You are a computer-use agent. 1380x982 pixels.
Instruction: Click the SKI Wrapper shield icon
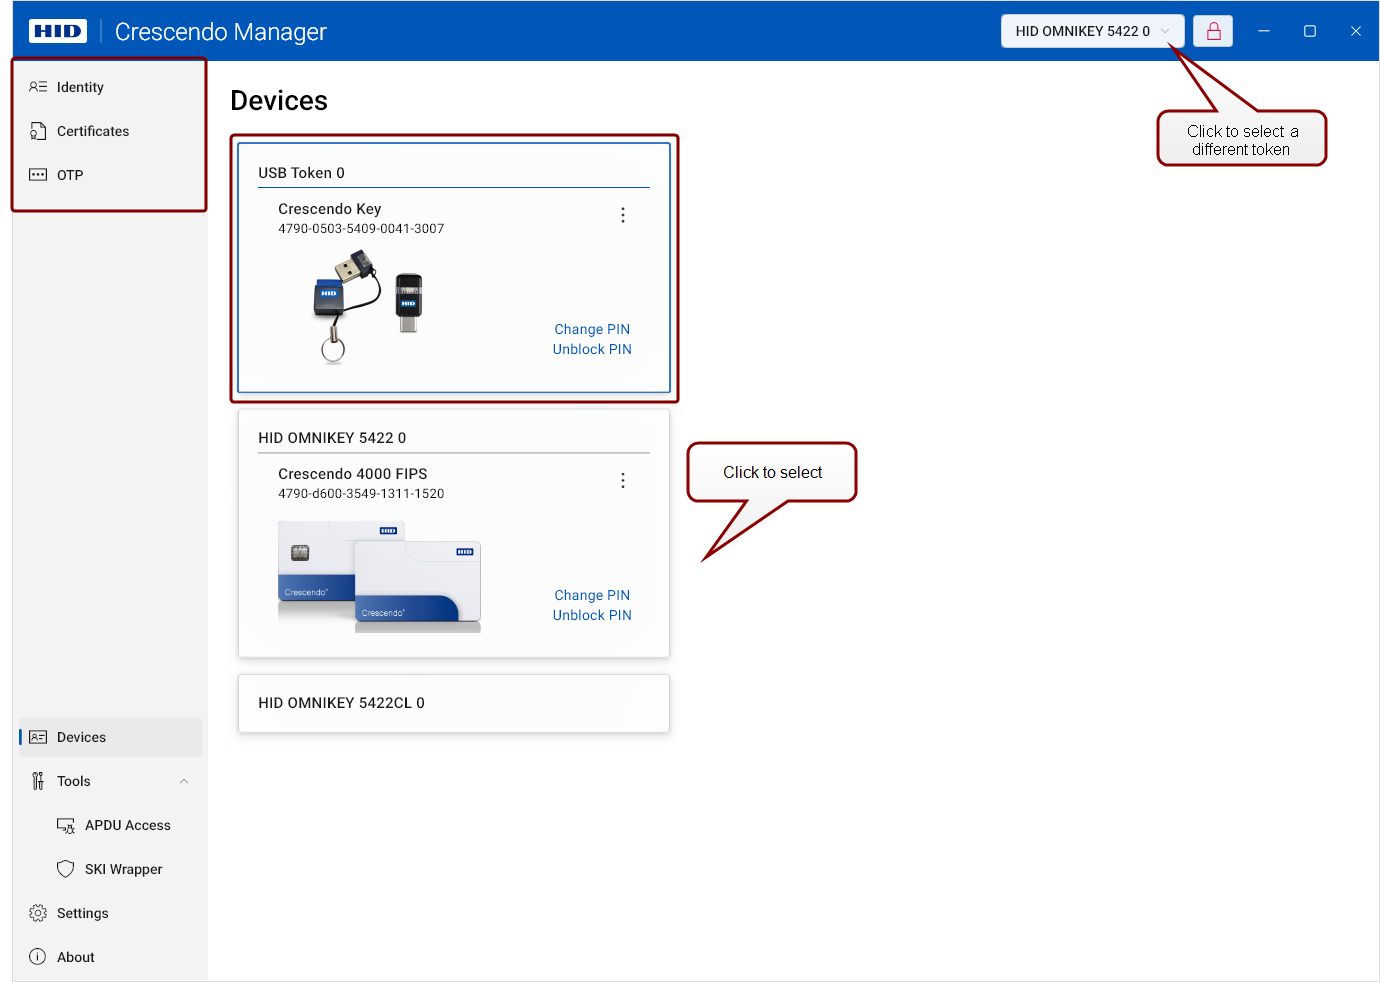pos(66,869)
